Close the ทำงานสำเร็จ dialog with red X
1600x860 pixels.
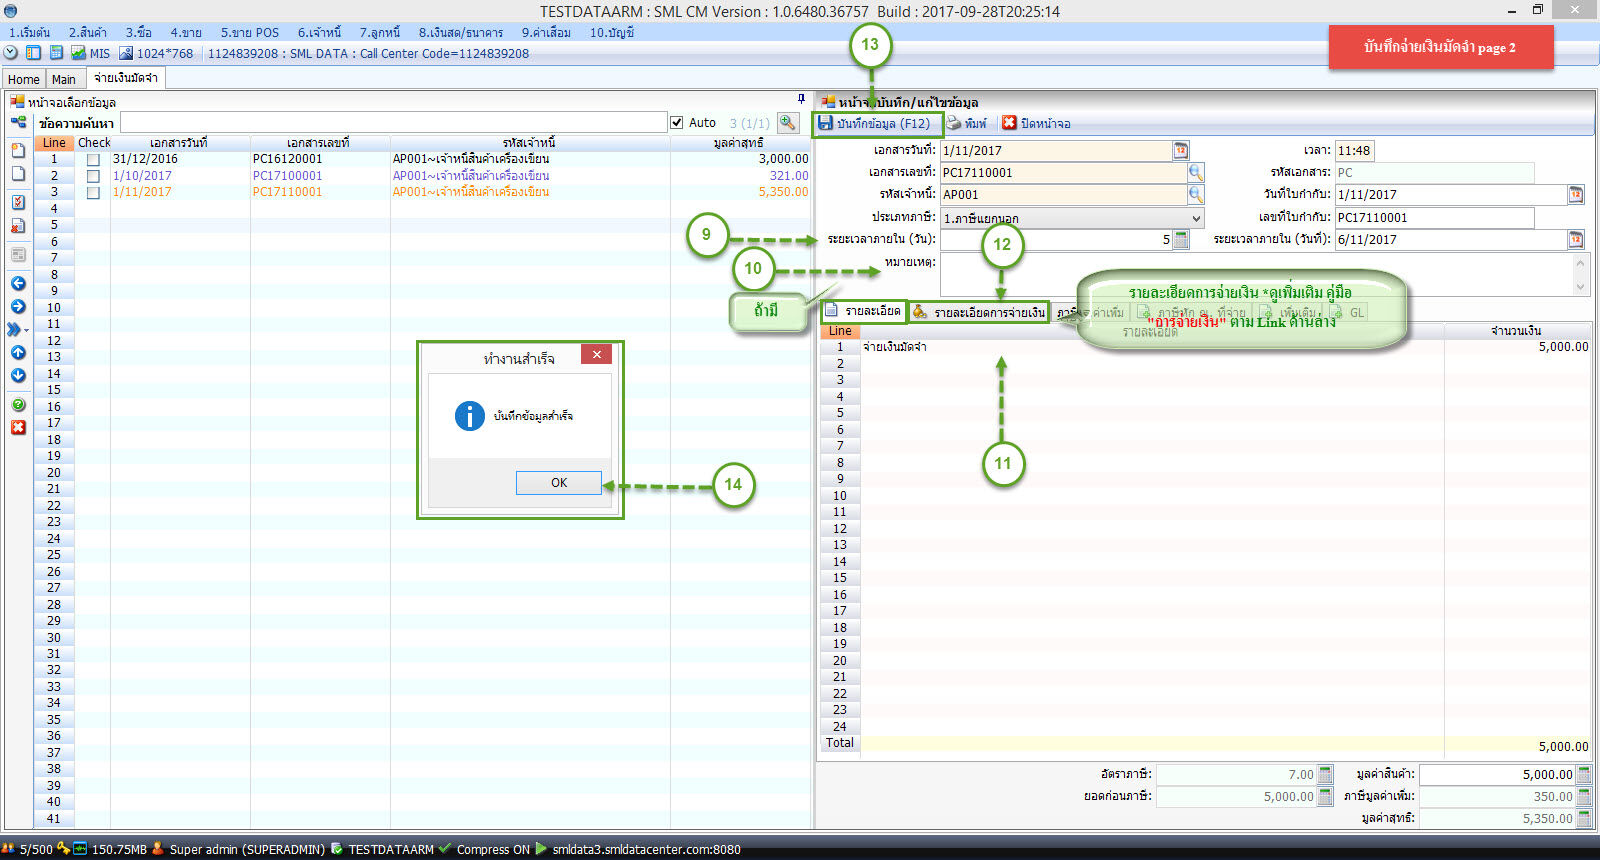tap(596, 354)
